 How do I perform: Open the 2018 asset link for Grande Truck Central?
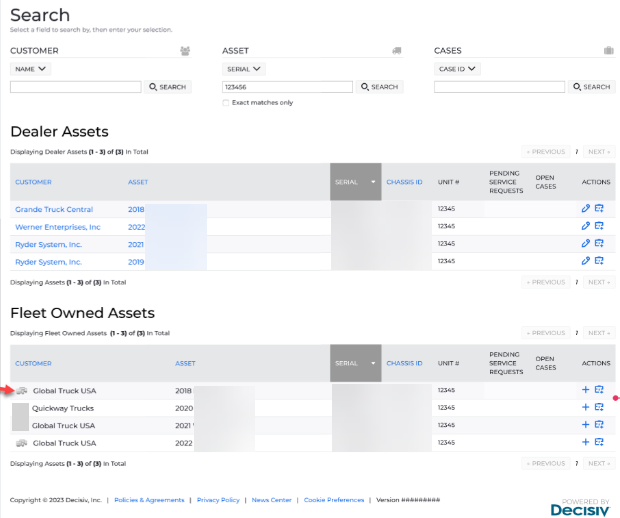pos(136,209)
